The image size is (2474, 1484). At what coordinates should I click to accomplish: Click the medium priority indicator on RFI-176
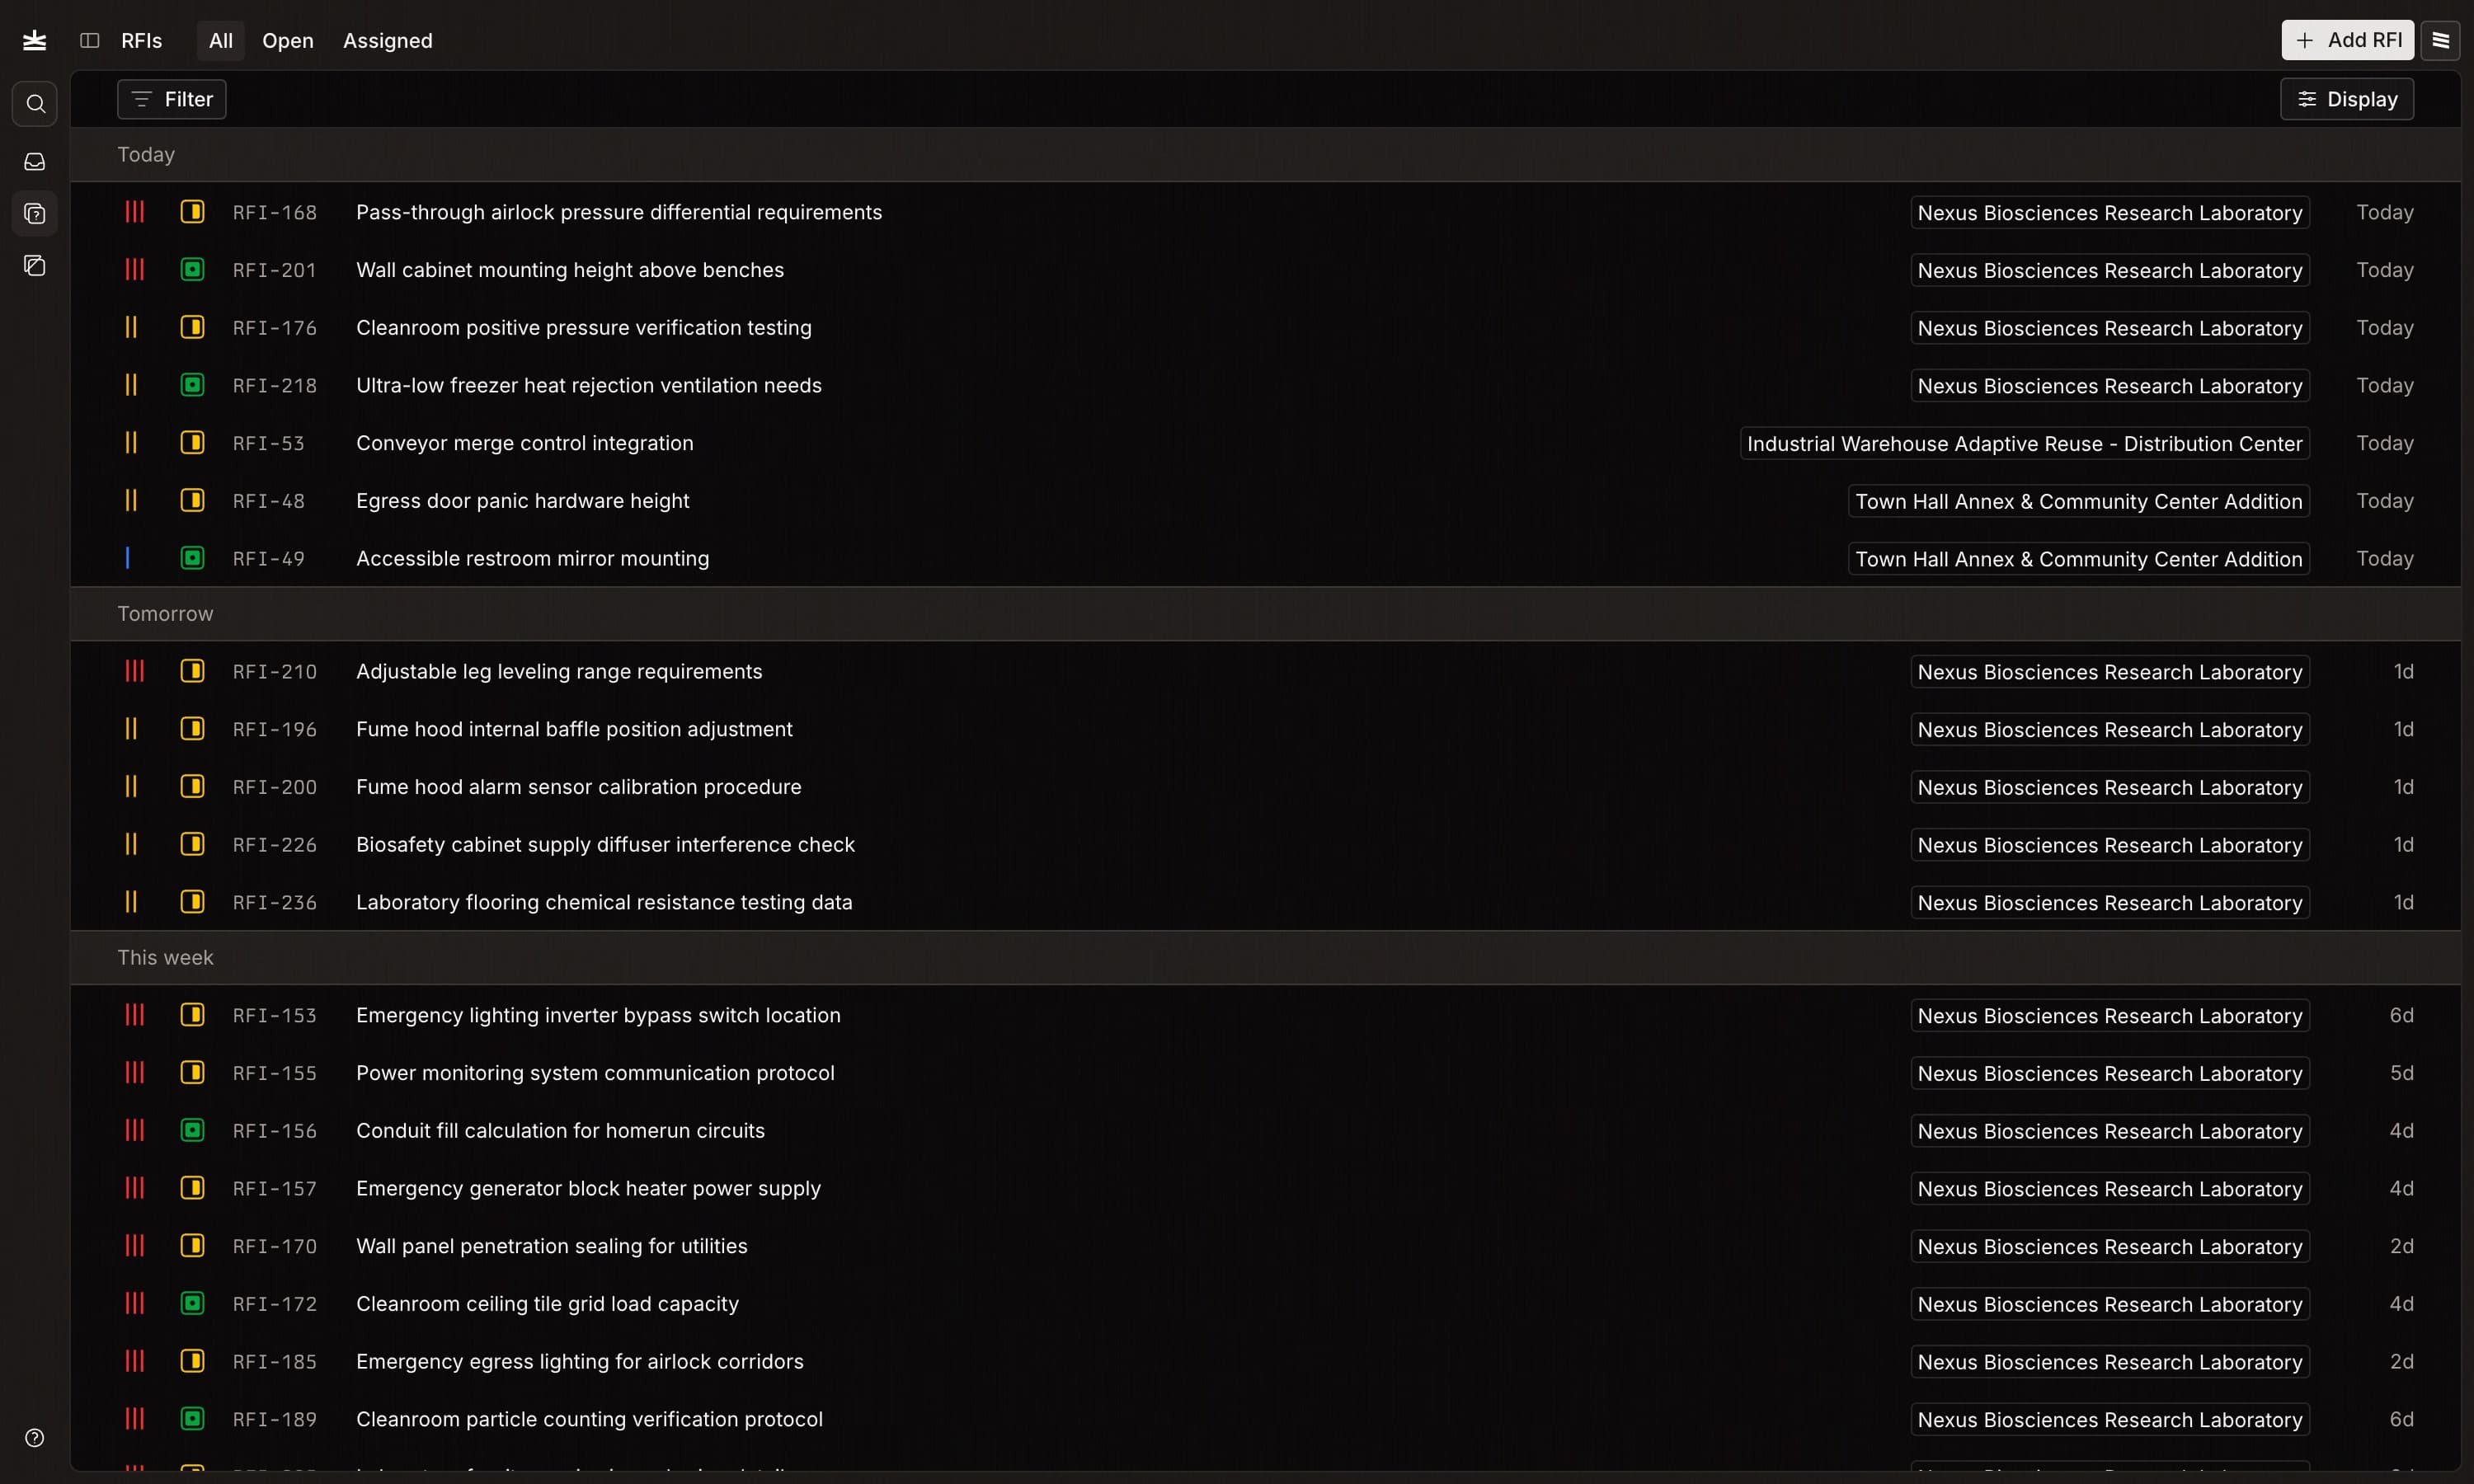pyautogui.click(x=132, y=327)
